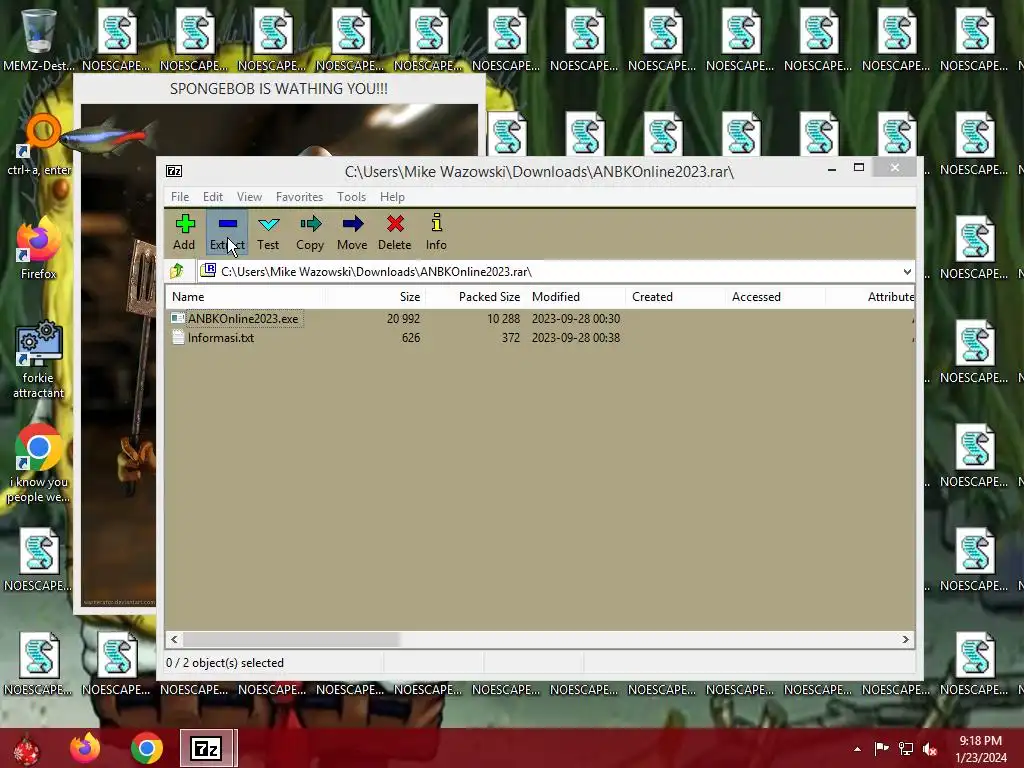Viewport: 1024px width, 768px height.
Task: Open the Recycle Bin MEMZ-Dest desktop icon
Action: coord(38,39)
